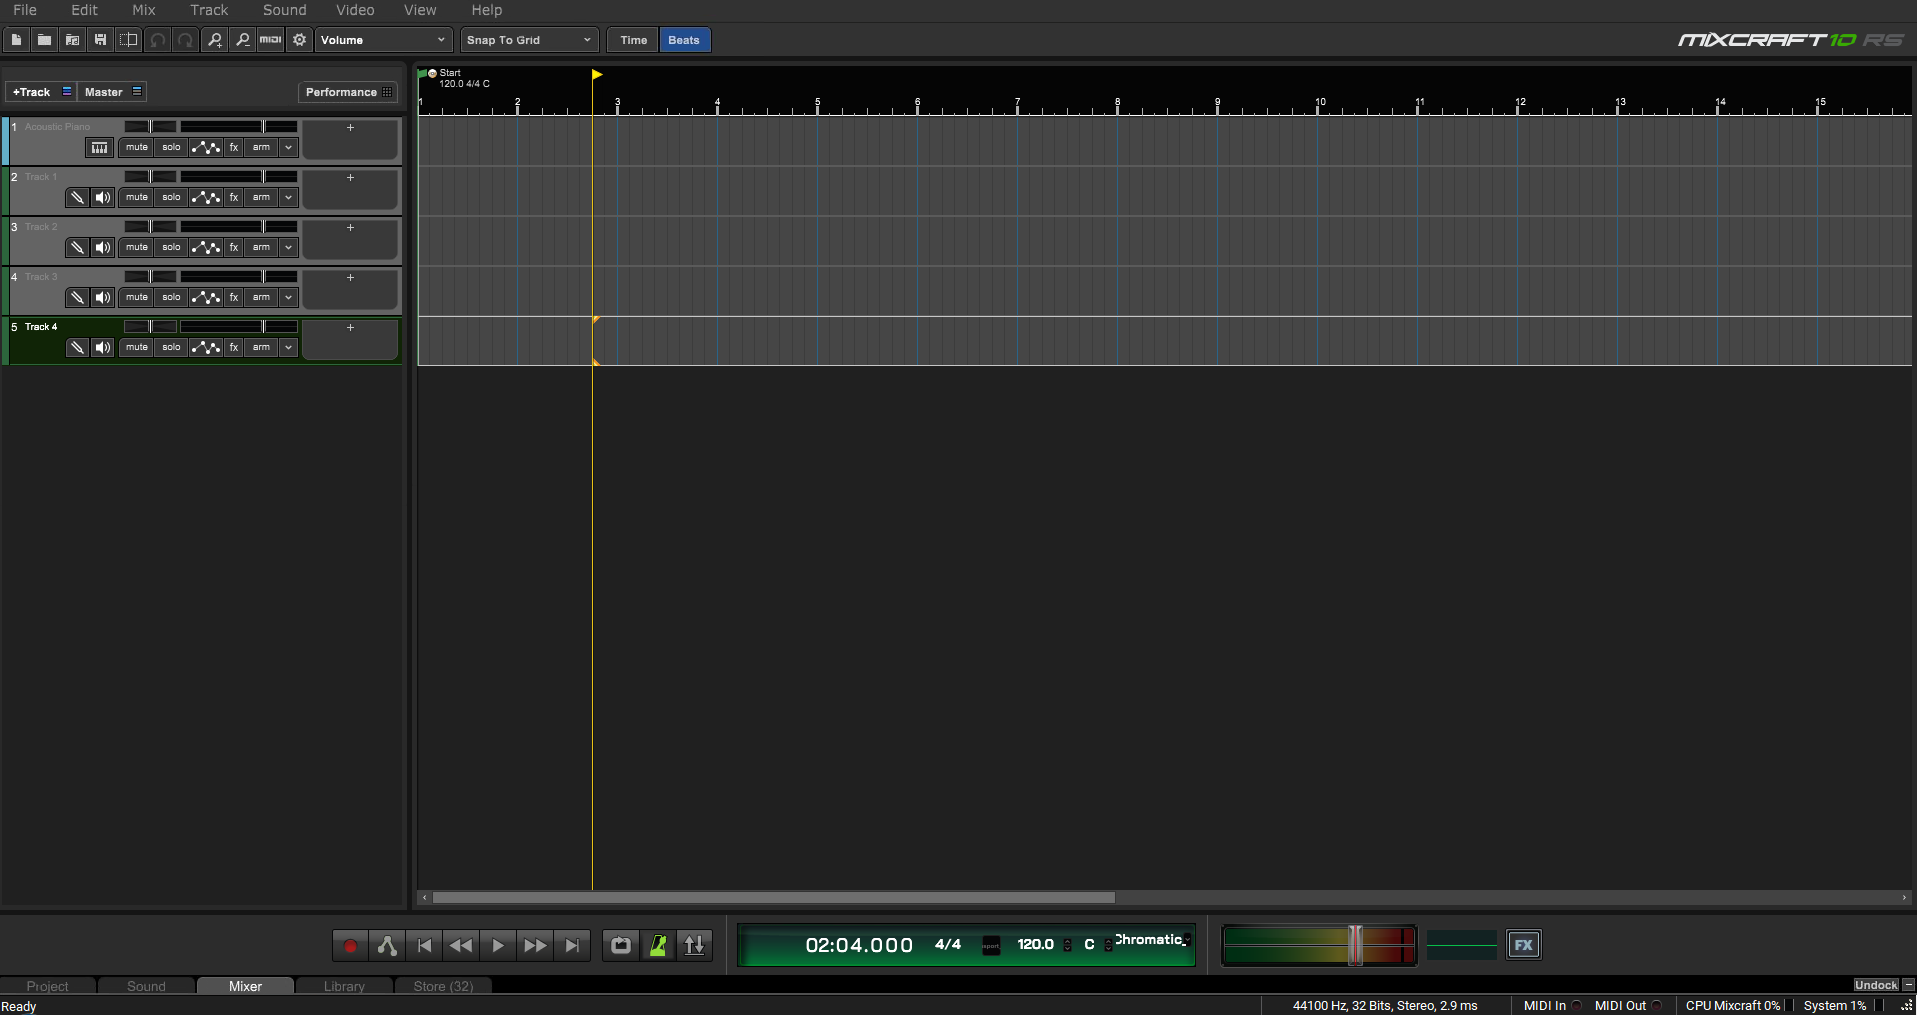Mute Track 4
The width and height of the screenshot is (1917, 1015).
(137, 347)
